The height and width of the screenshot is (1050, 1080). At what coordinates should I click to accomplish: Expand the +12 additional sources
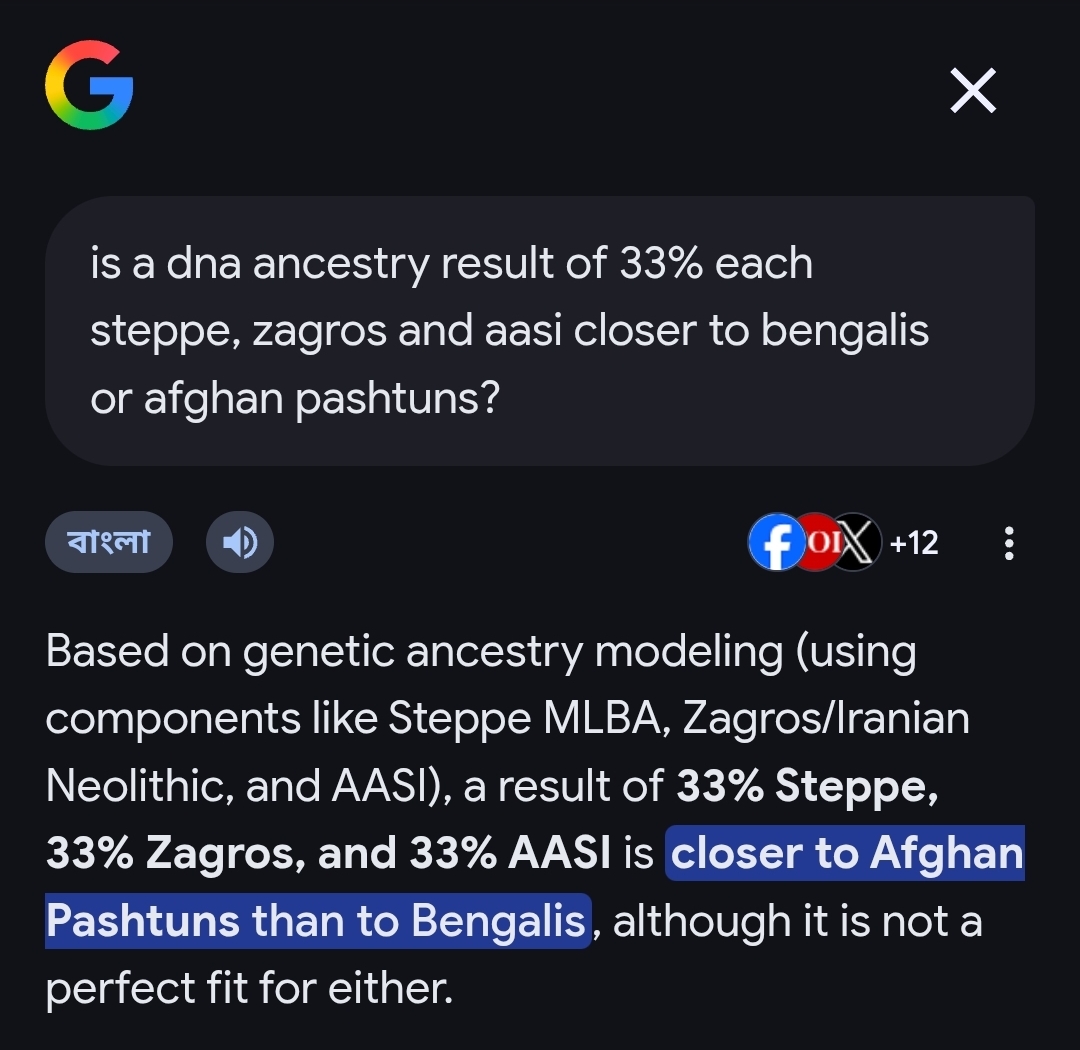(x=916, y=542)
